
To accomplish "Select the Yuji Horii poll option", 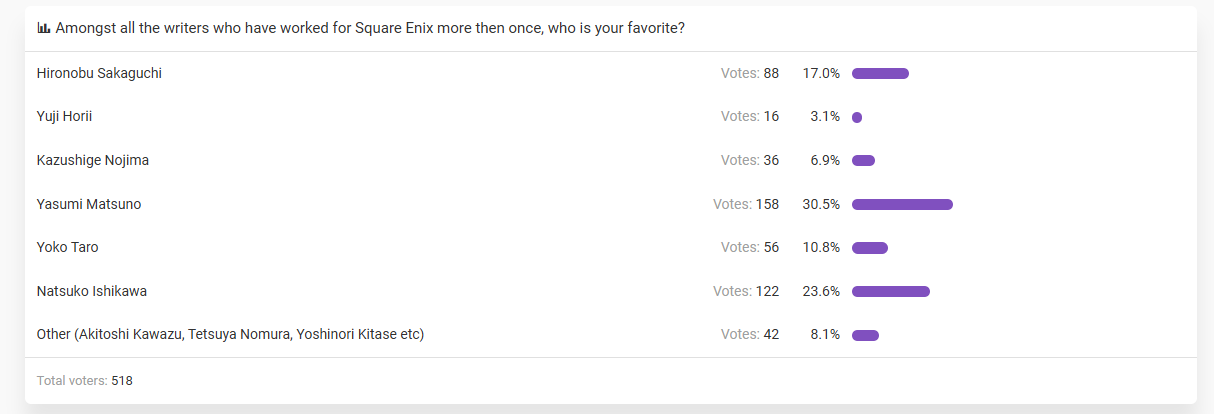I will tap(64, 116).
